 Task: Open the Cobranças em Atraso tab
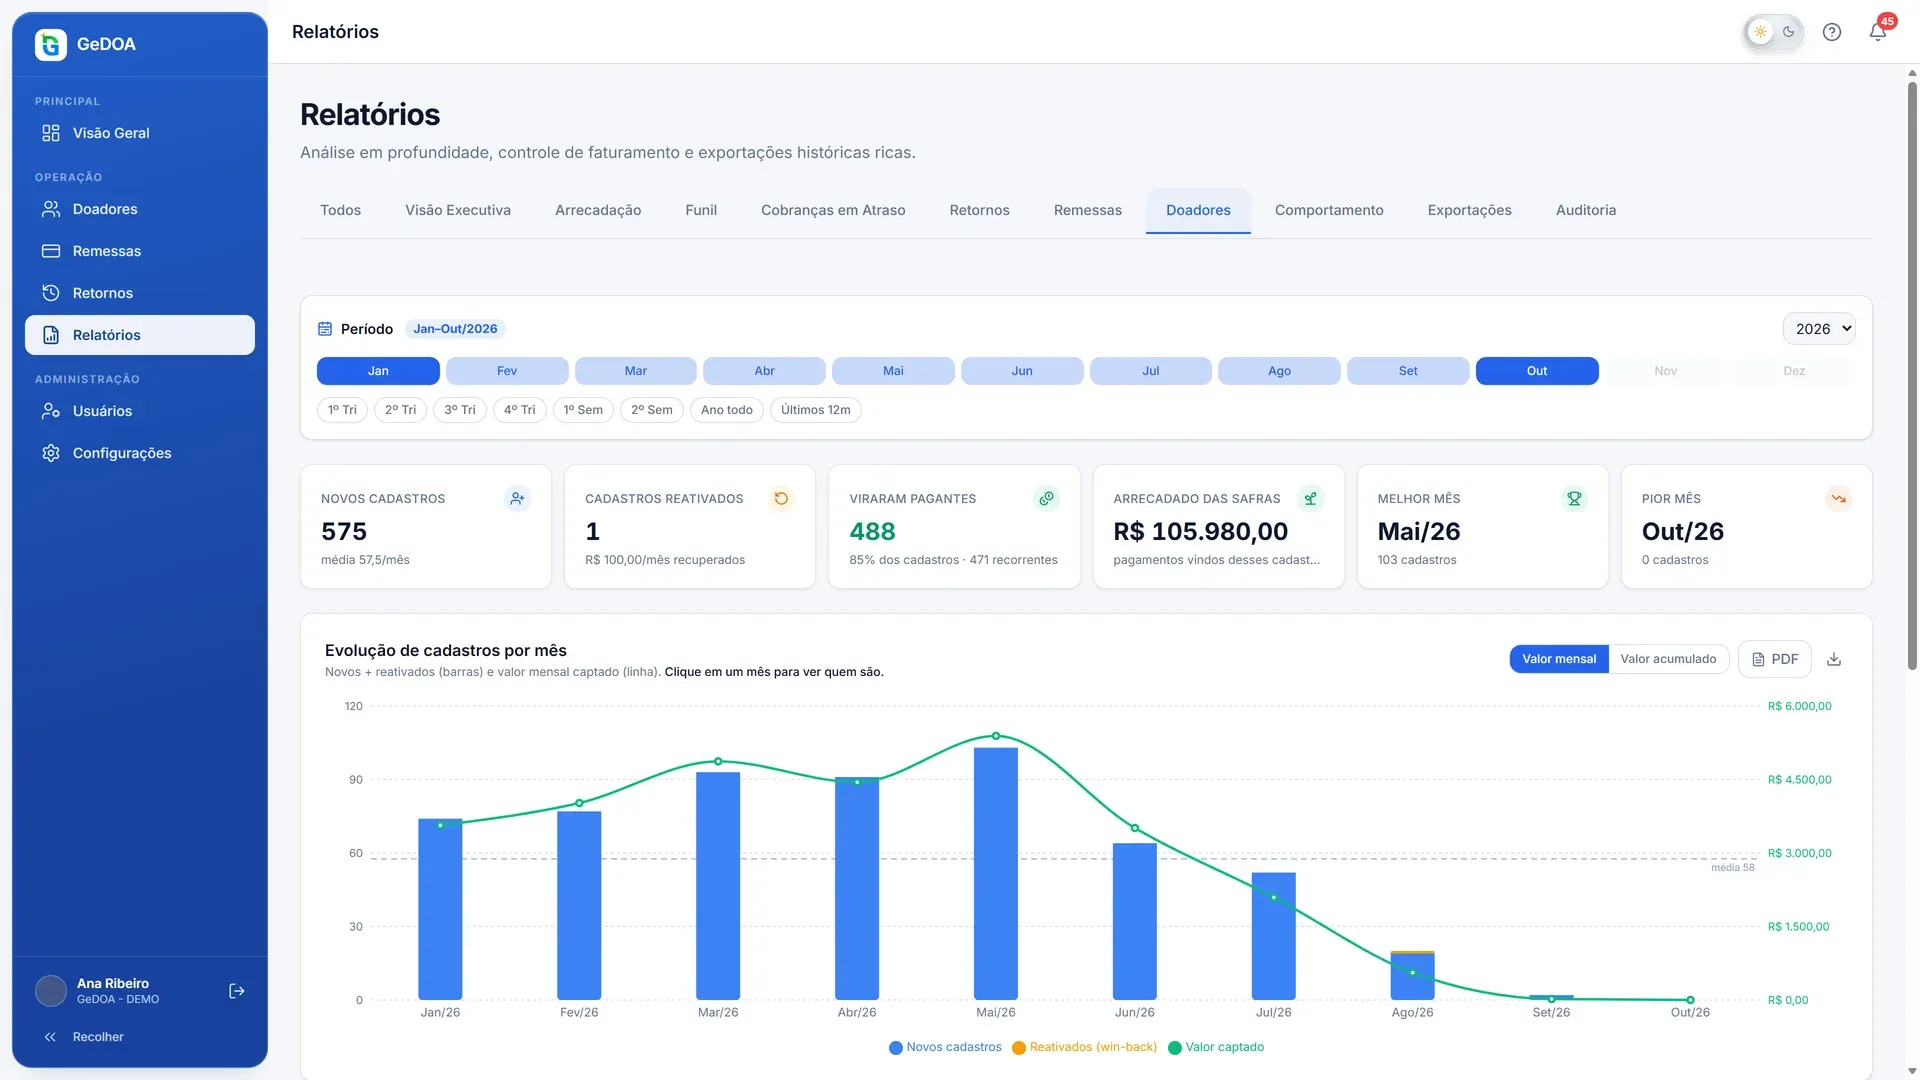tap(833, 210)
